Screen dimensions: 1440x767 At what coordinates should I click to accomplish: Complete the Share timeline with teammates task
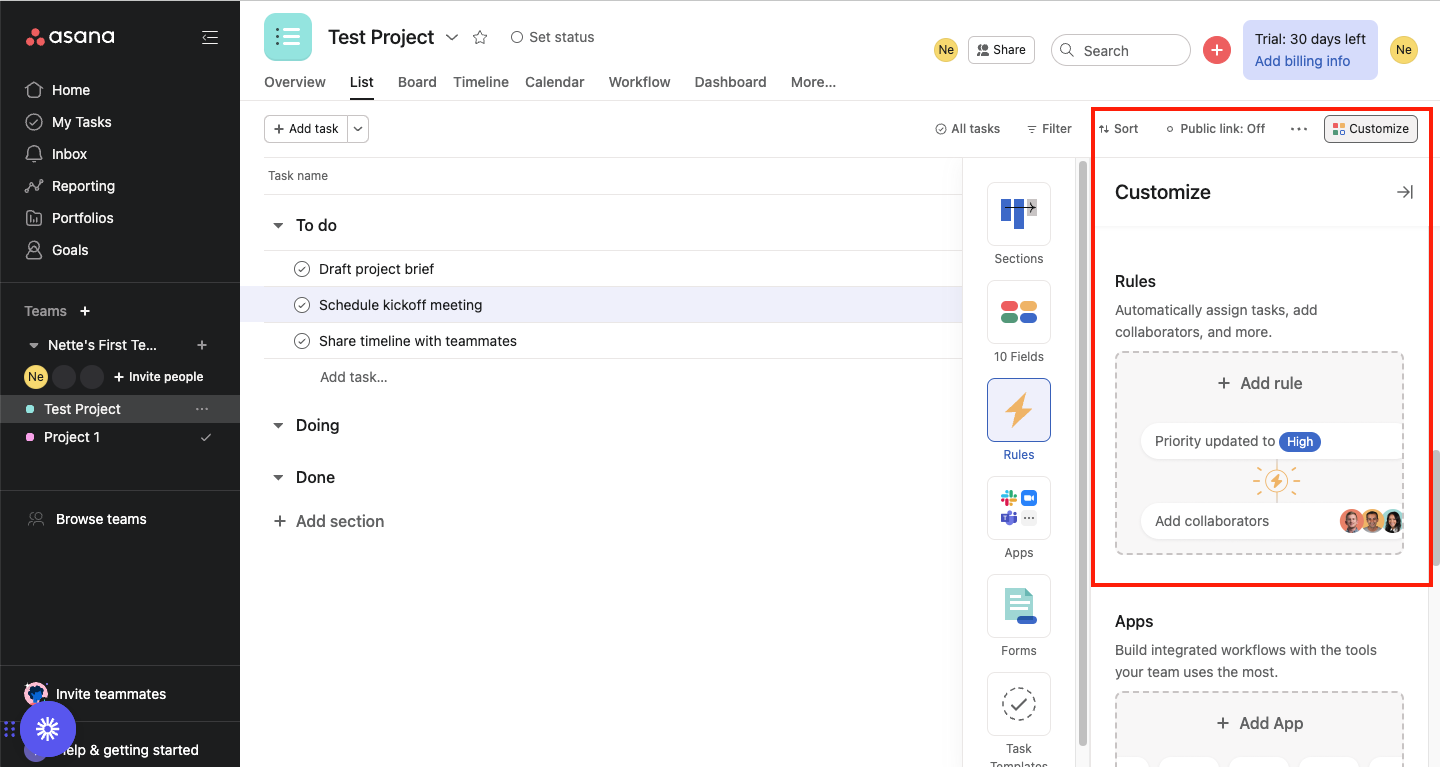[302, 341]
